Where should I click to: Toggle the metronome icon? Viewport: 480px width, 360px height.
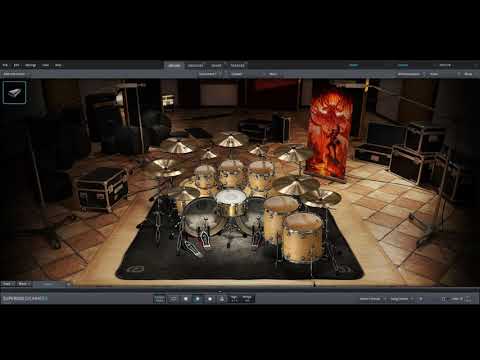point(222,299)
